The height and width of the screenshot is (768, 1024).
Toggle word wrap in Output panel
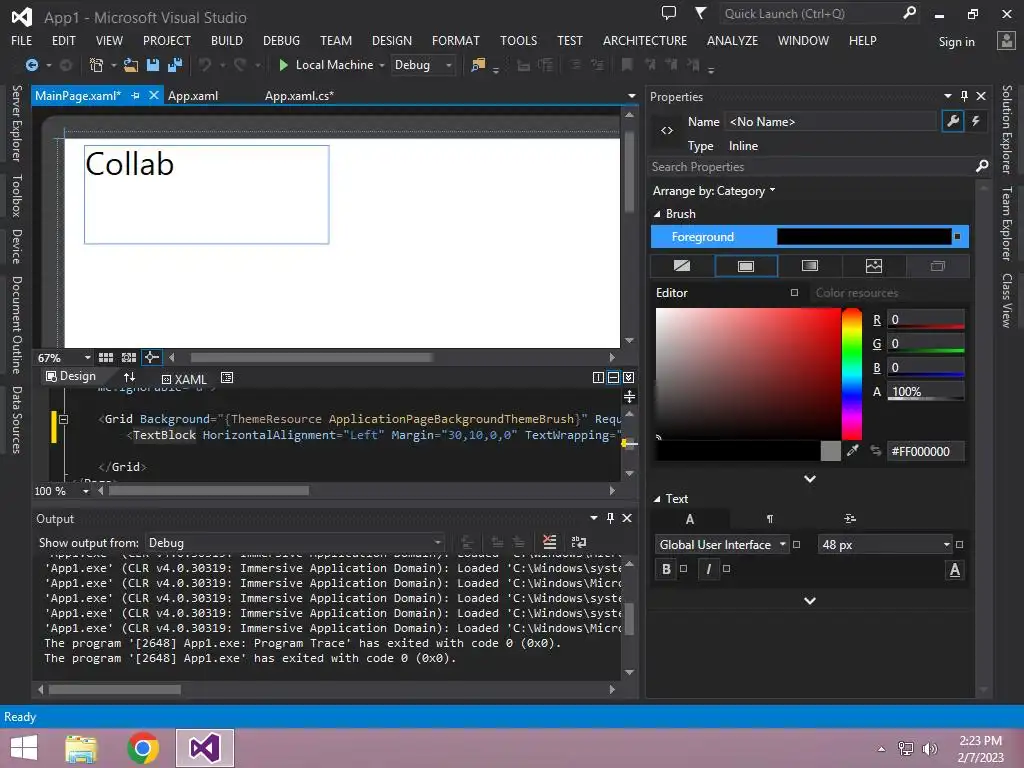coord(579,542)
